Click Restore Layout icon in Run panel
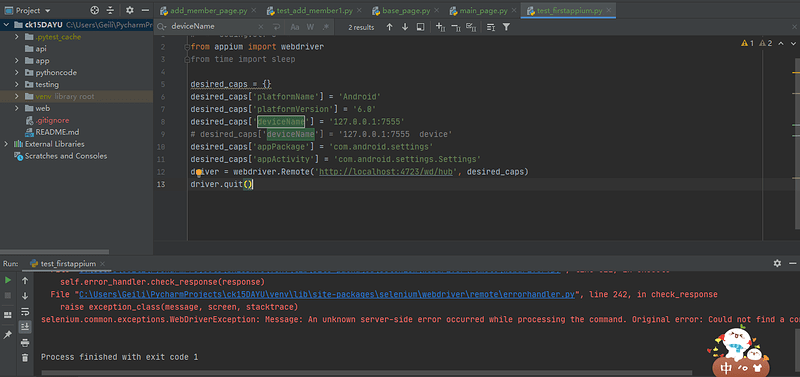This screenshot has width=800, height=377. tap(8, 315)
